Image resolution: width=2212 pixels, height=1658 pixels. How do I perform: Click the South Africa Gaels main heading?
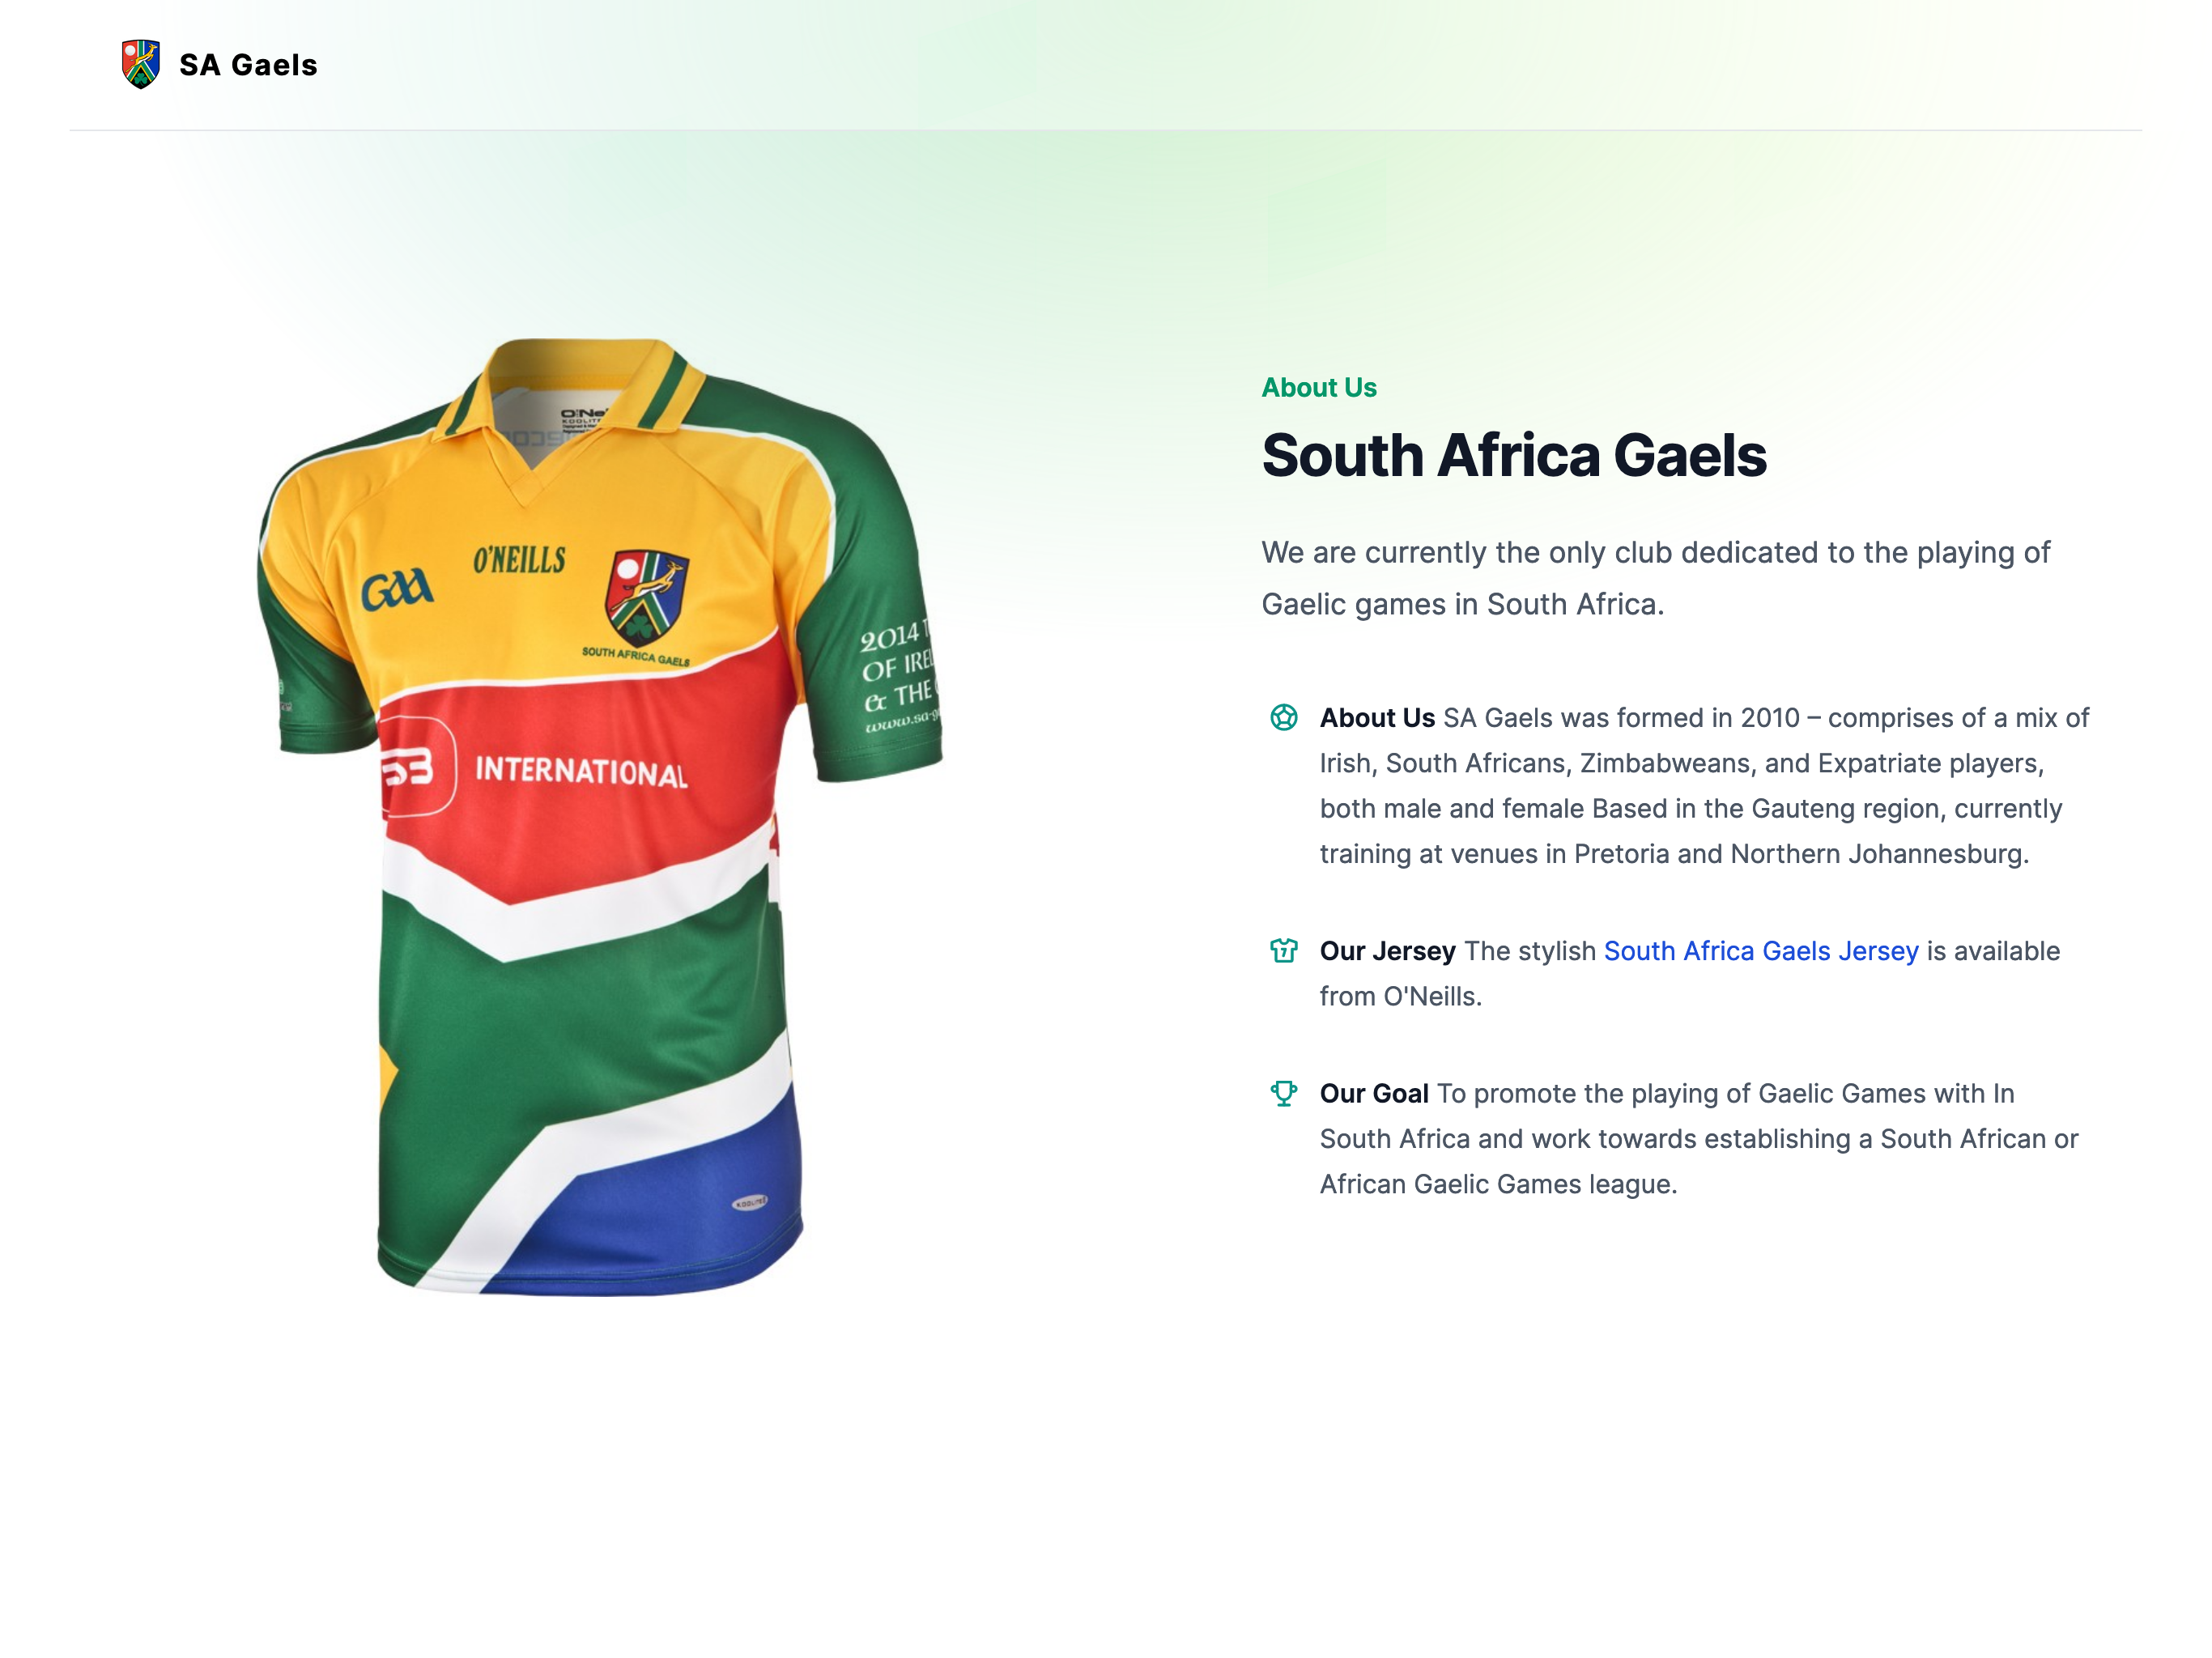click(1513, 456)
